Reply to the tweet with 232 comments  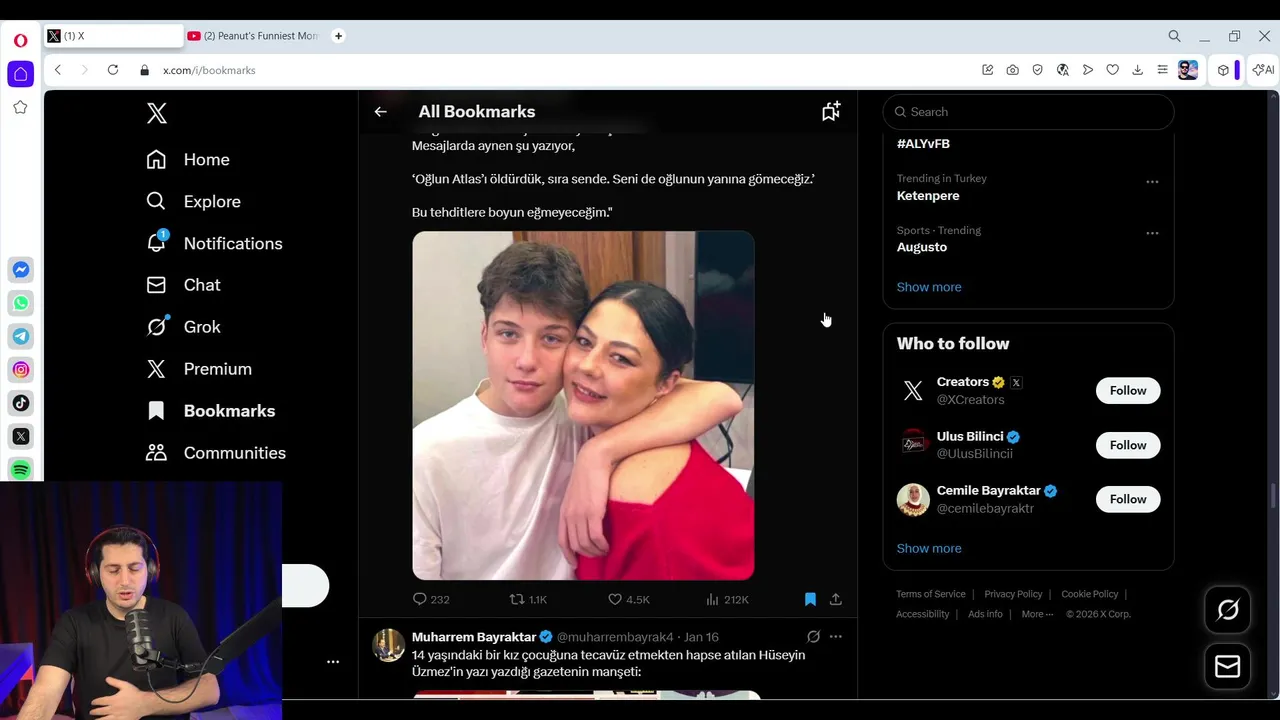point(431,599)
